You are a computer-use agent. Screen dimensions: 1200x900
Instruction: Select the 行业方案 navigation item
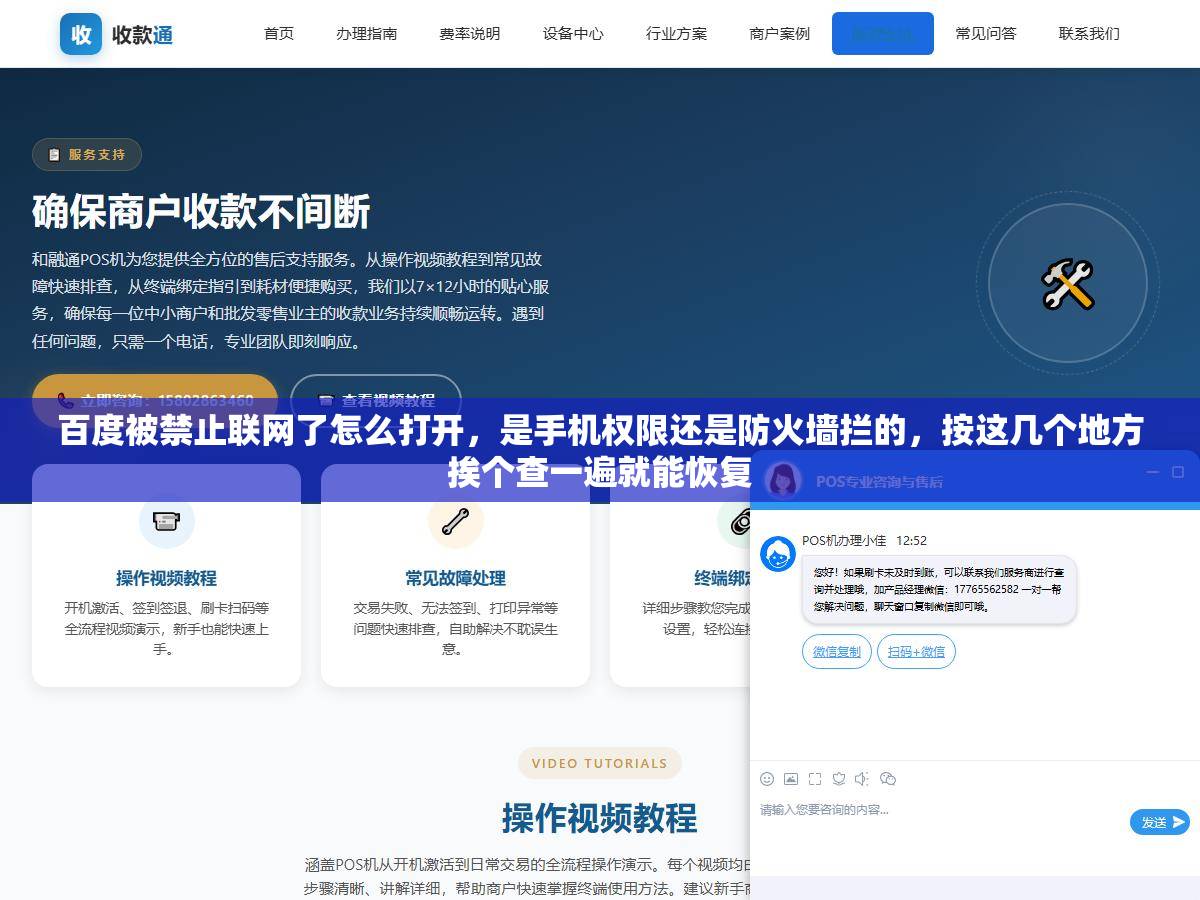click(x=676, y=33)
